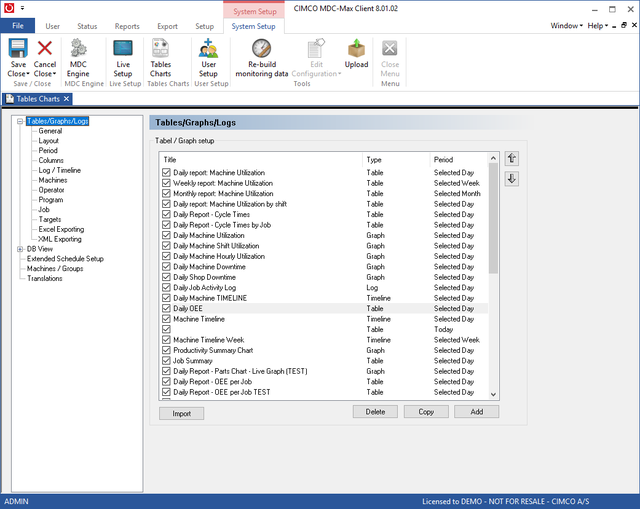The image size is (640, 509).
Task: Open the Window menu dropdown
Action: click(x=567, y=26)
